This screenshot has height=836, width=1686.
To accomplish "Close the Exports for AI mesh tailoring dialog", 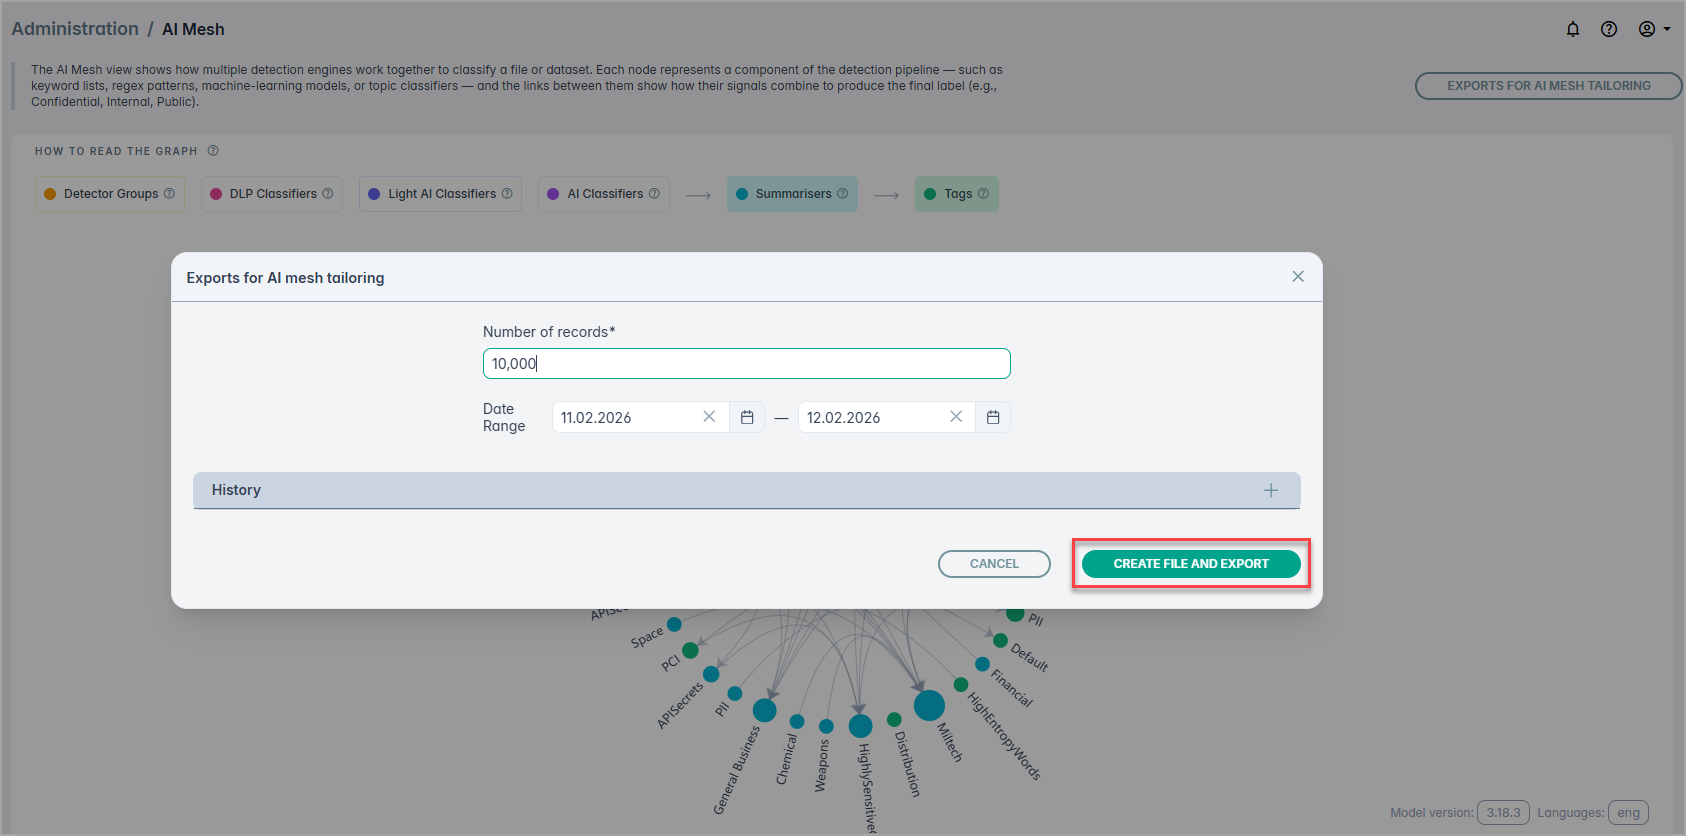I will click(1298, 277).
